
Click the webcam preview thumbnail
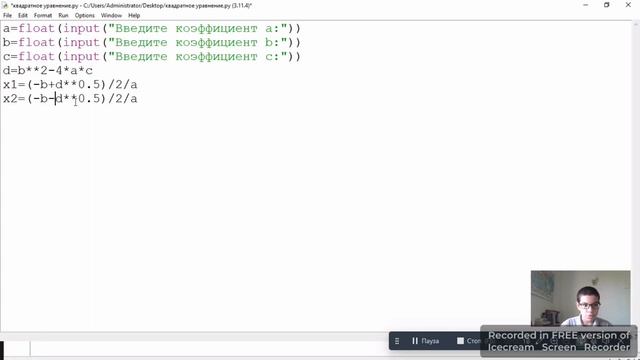580,298
